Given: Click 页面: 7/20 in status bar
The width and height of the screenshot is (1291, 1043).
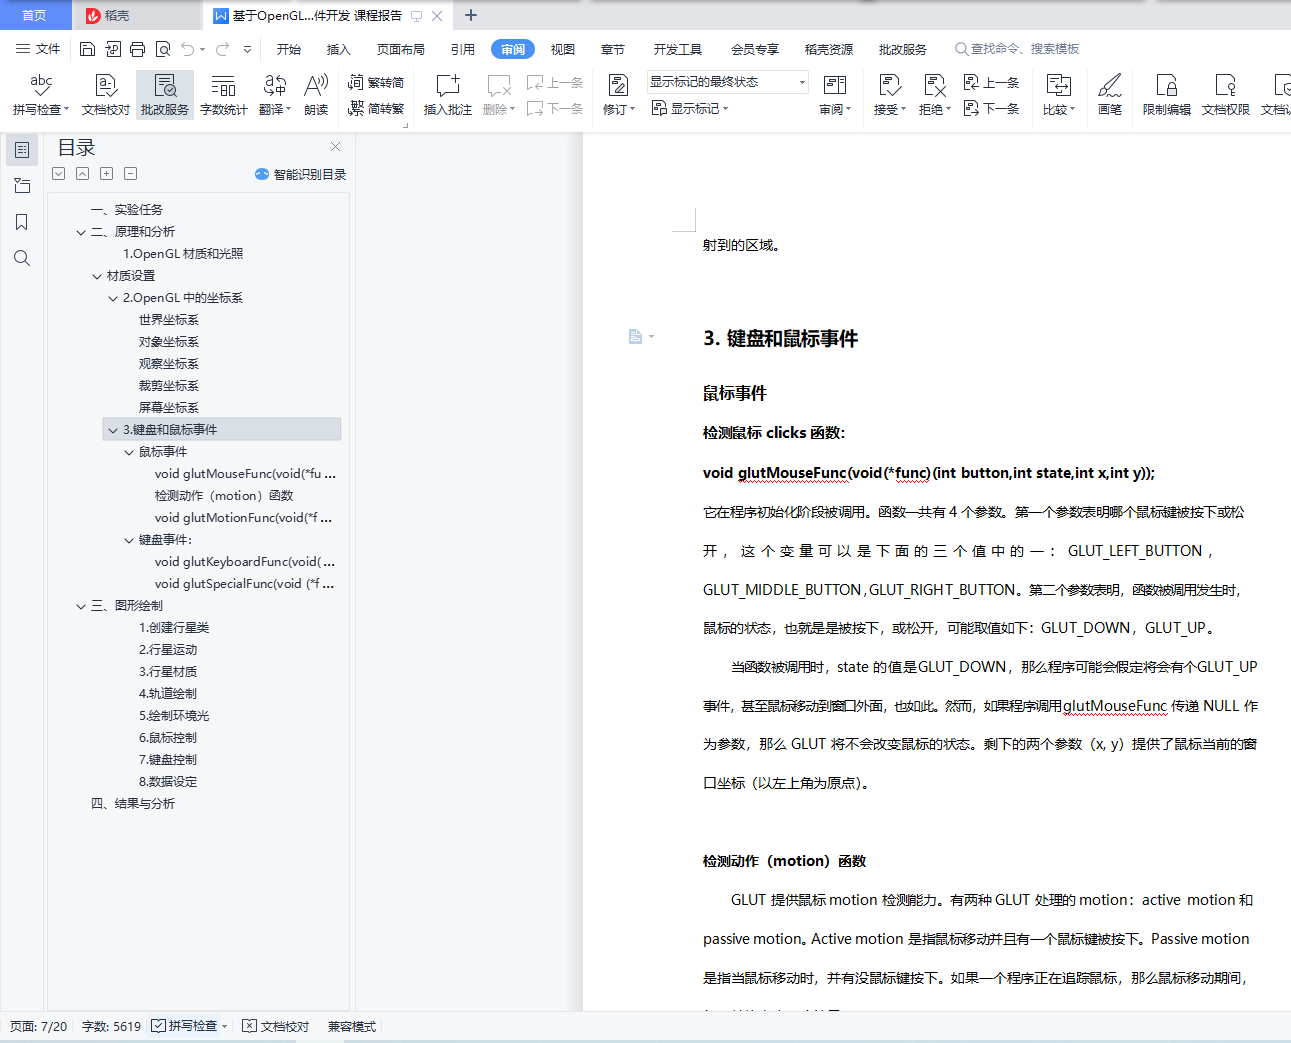Looking at the screenshot, I should 39,1026.
